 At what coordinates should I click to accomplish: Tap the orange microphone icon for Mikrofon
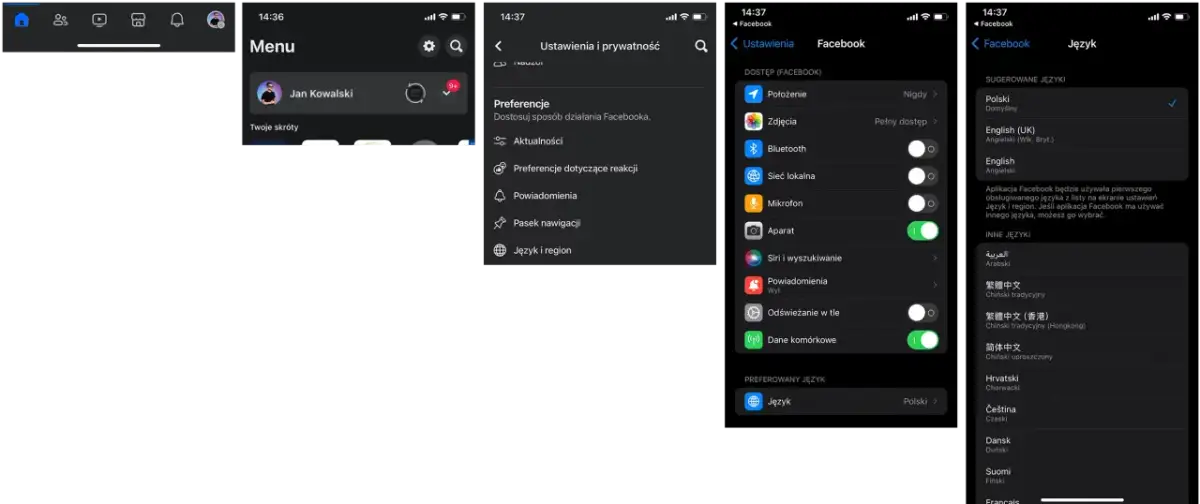[x=754, y=203]
